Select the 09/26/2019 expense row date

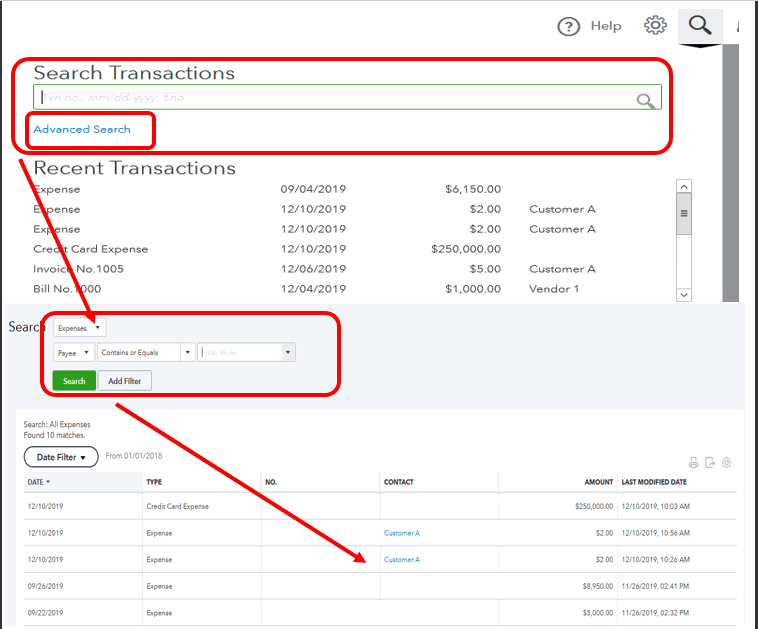point(45,586)
